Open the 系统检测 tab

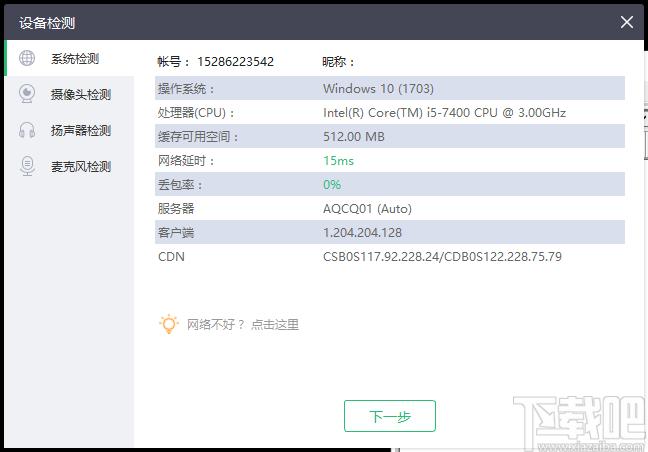pos(69,58)
